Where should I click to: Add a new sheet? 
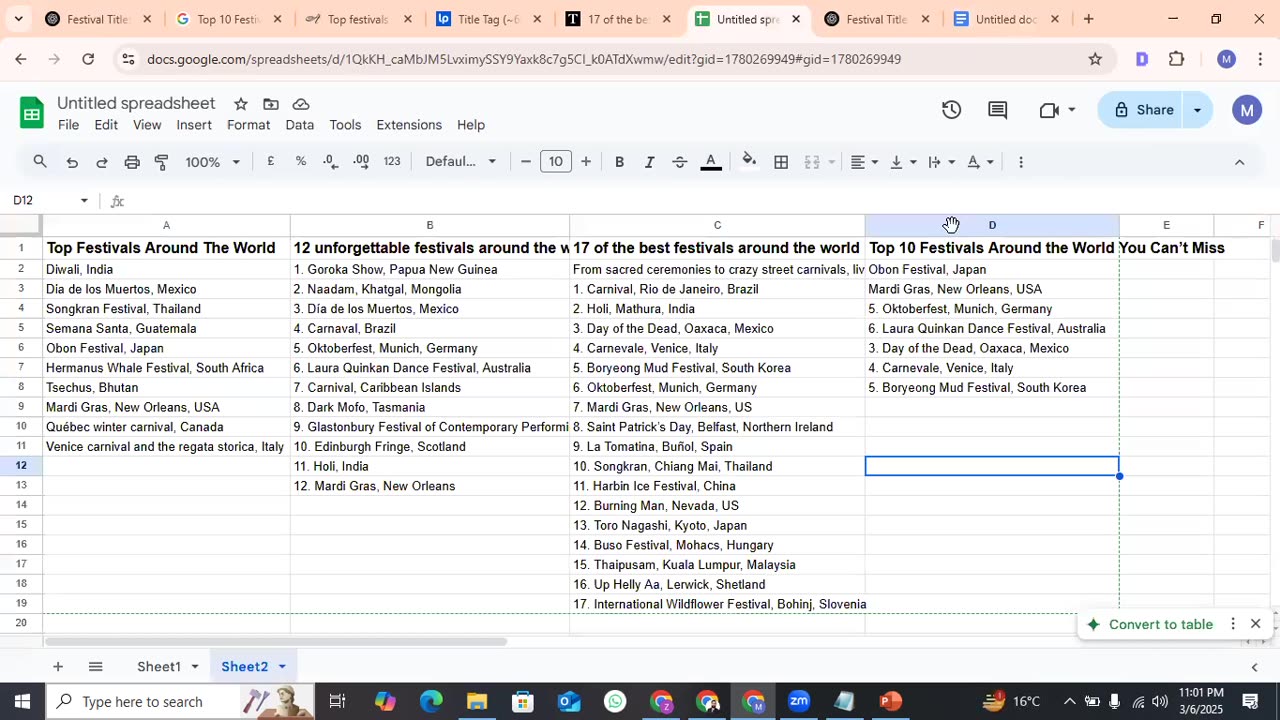pyautogui.click(x=58, y=667)
